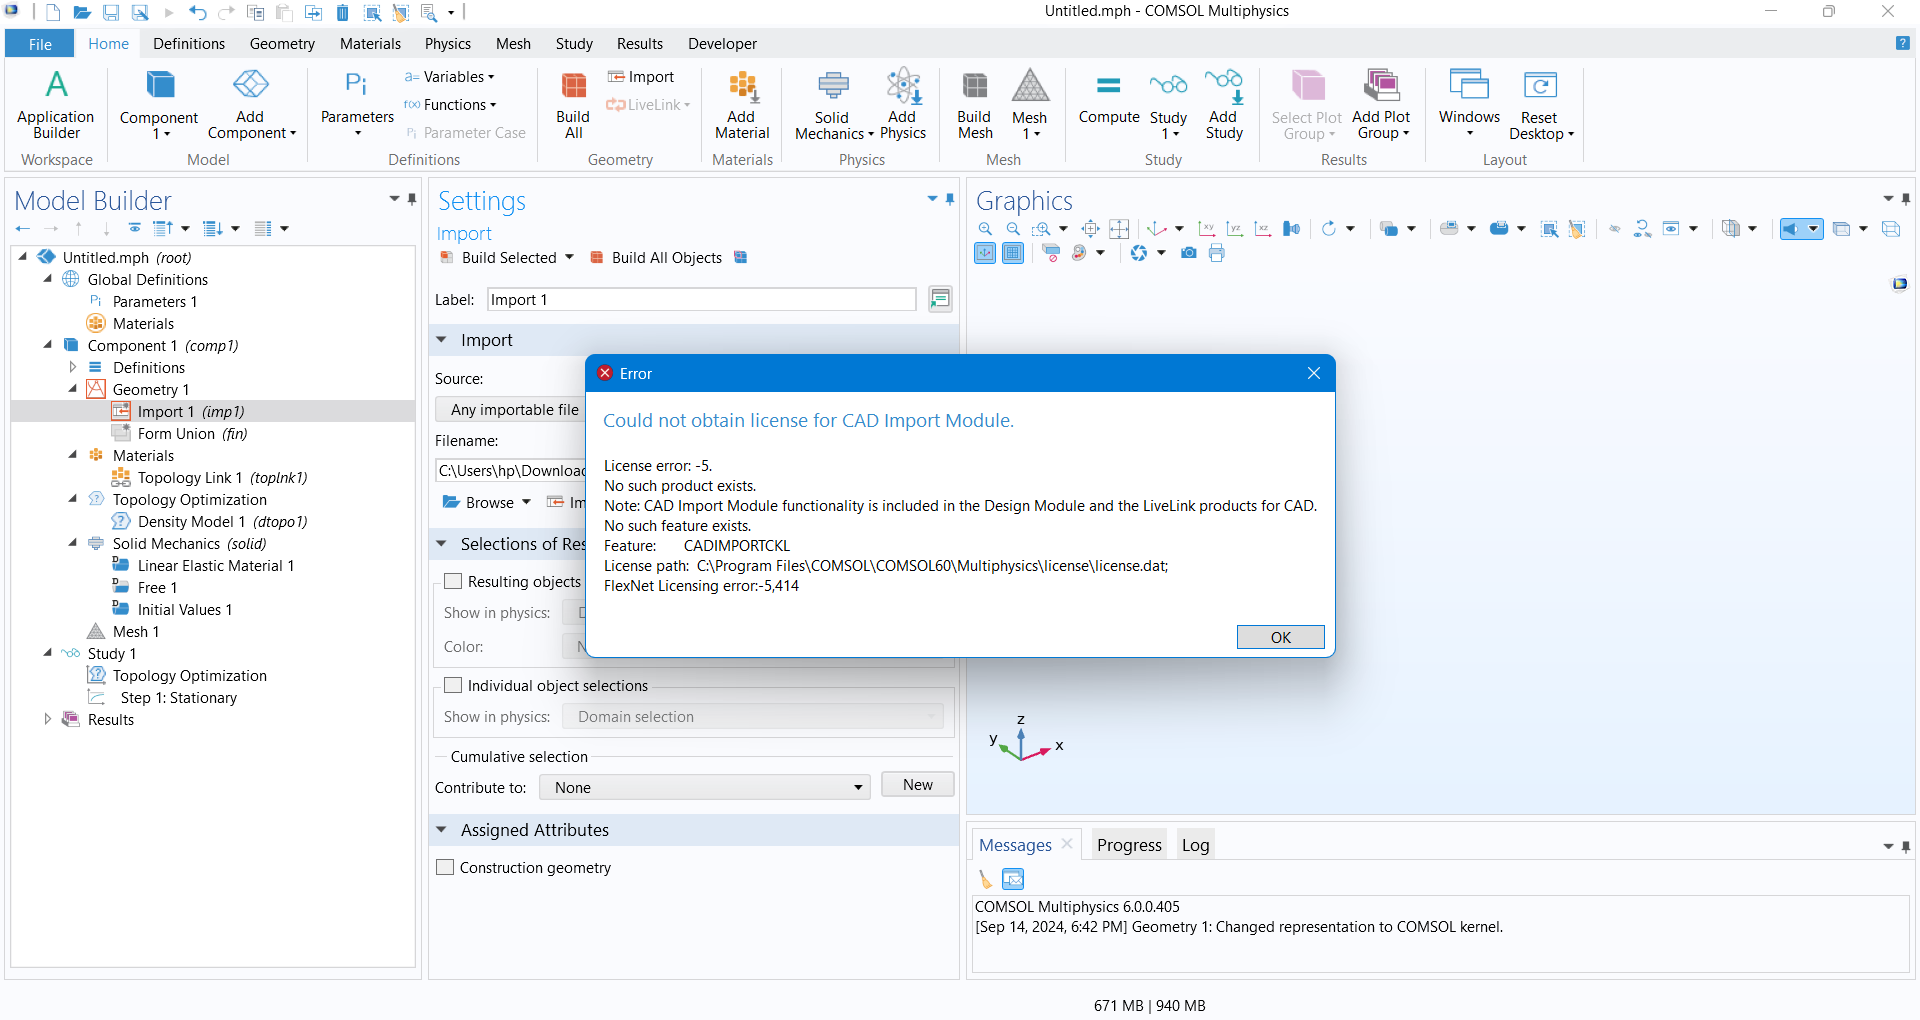Image resolution: width=1920 pixels, height=1020 pixels.
Task: Select Density Model 1 (dtopo1) node
Action: pyautogui.click(x=209, y=521)
